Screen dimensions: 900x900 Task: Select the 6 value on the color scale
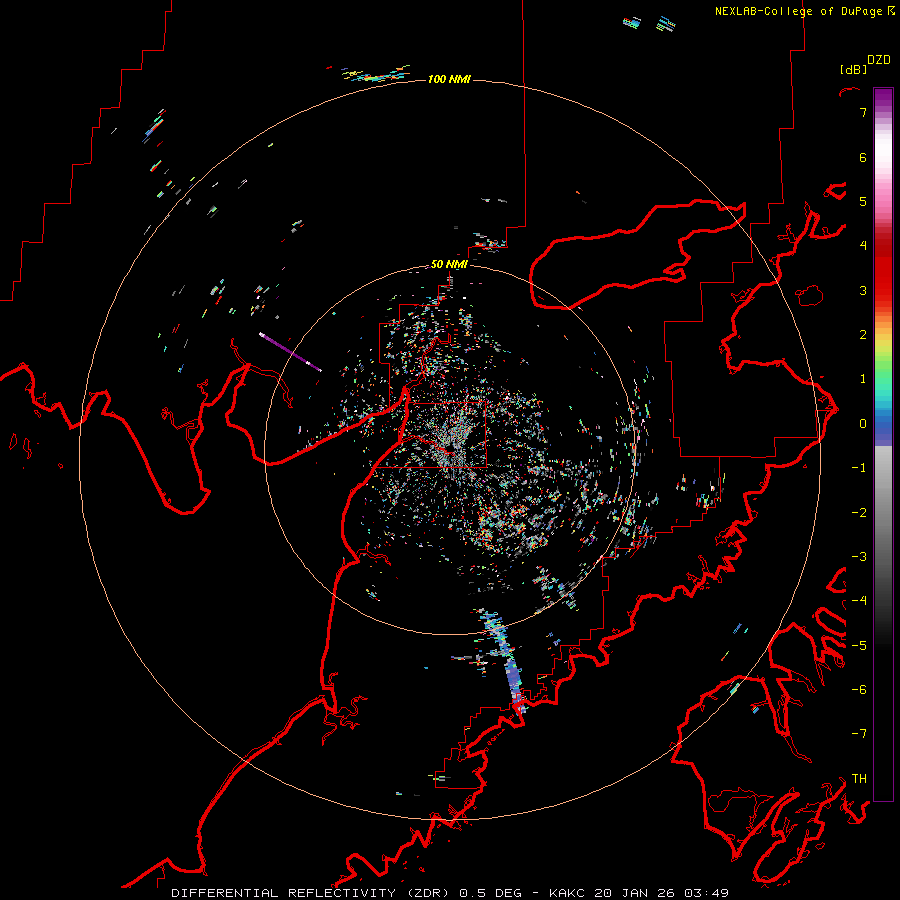pyautogui.click(x=863, y=157)
